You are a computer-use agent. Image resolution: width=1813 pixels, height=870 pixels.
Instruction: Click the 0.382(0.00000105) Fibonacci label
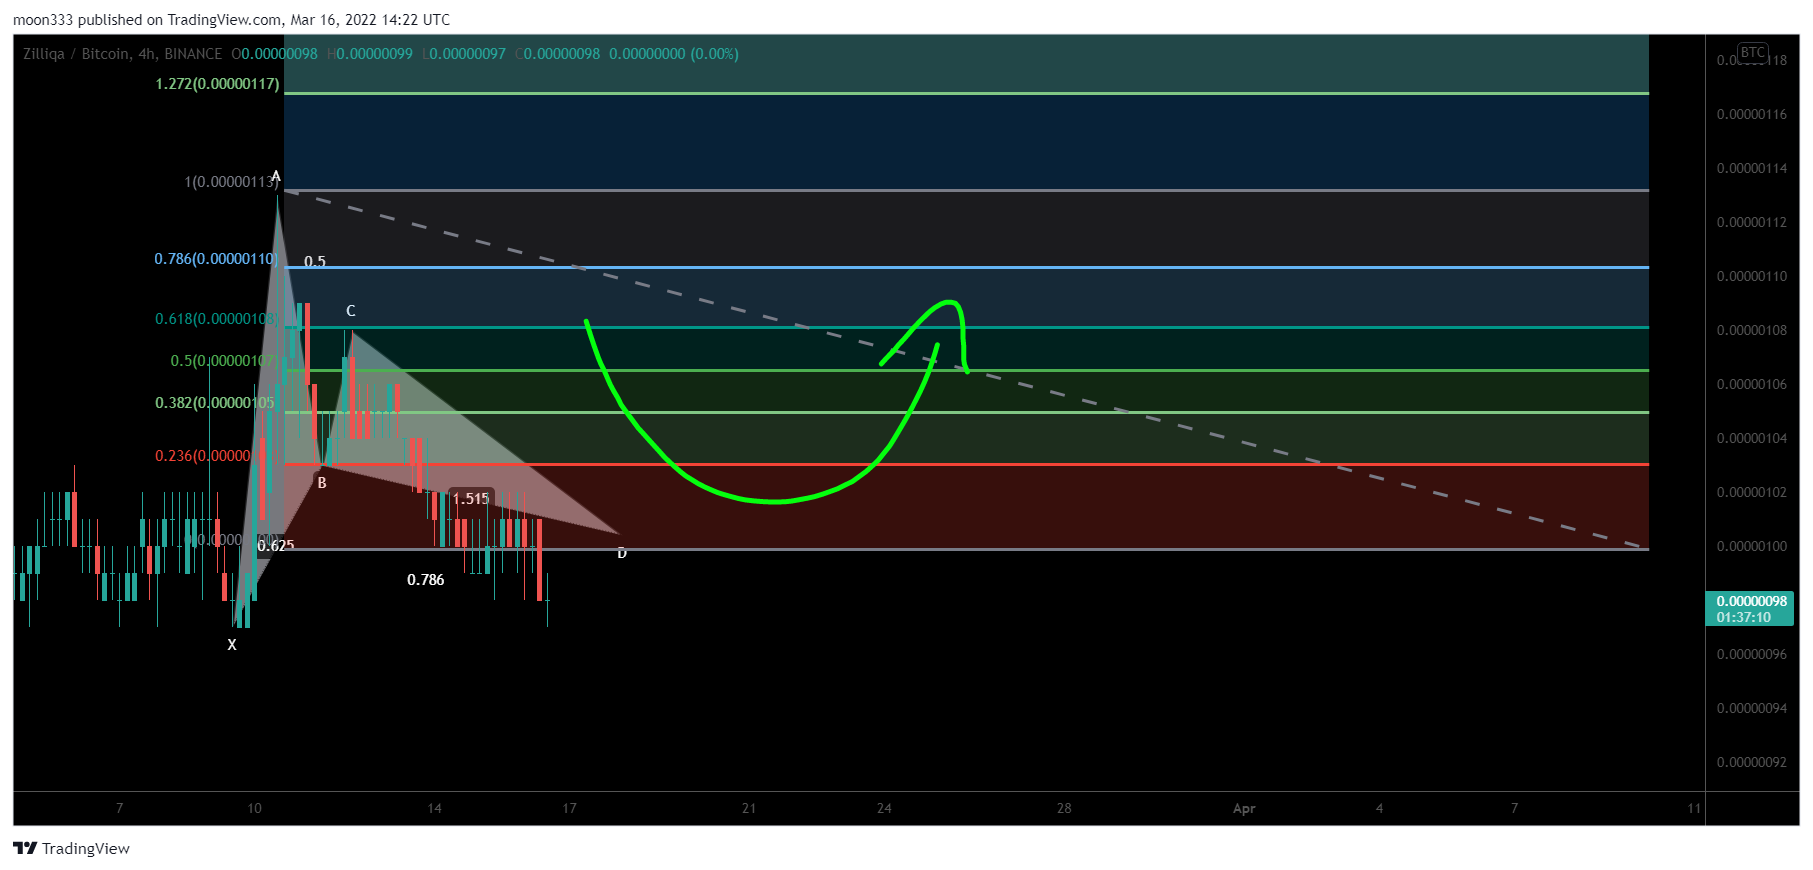[214, 403]
